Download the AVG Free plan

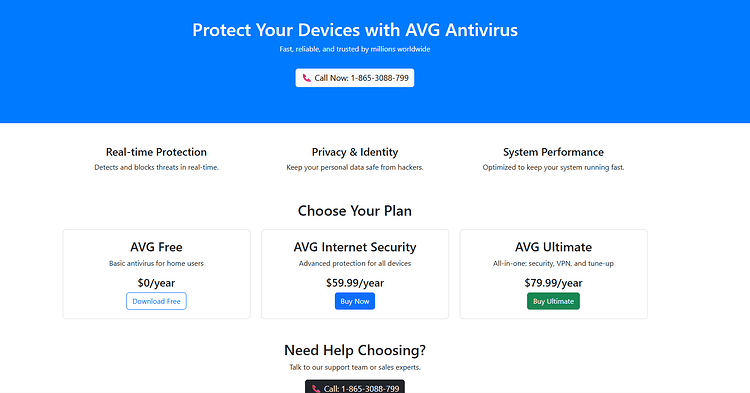point(156,301)
